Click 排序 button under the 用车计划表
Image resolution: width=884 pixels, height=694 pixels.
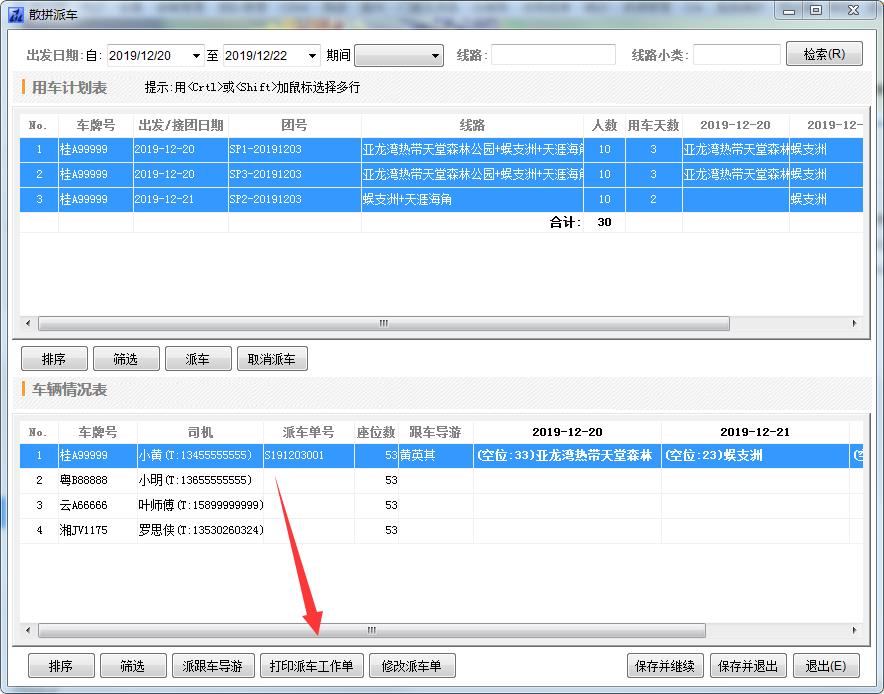[x=54, y=359]
